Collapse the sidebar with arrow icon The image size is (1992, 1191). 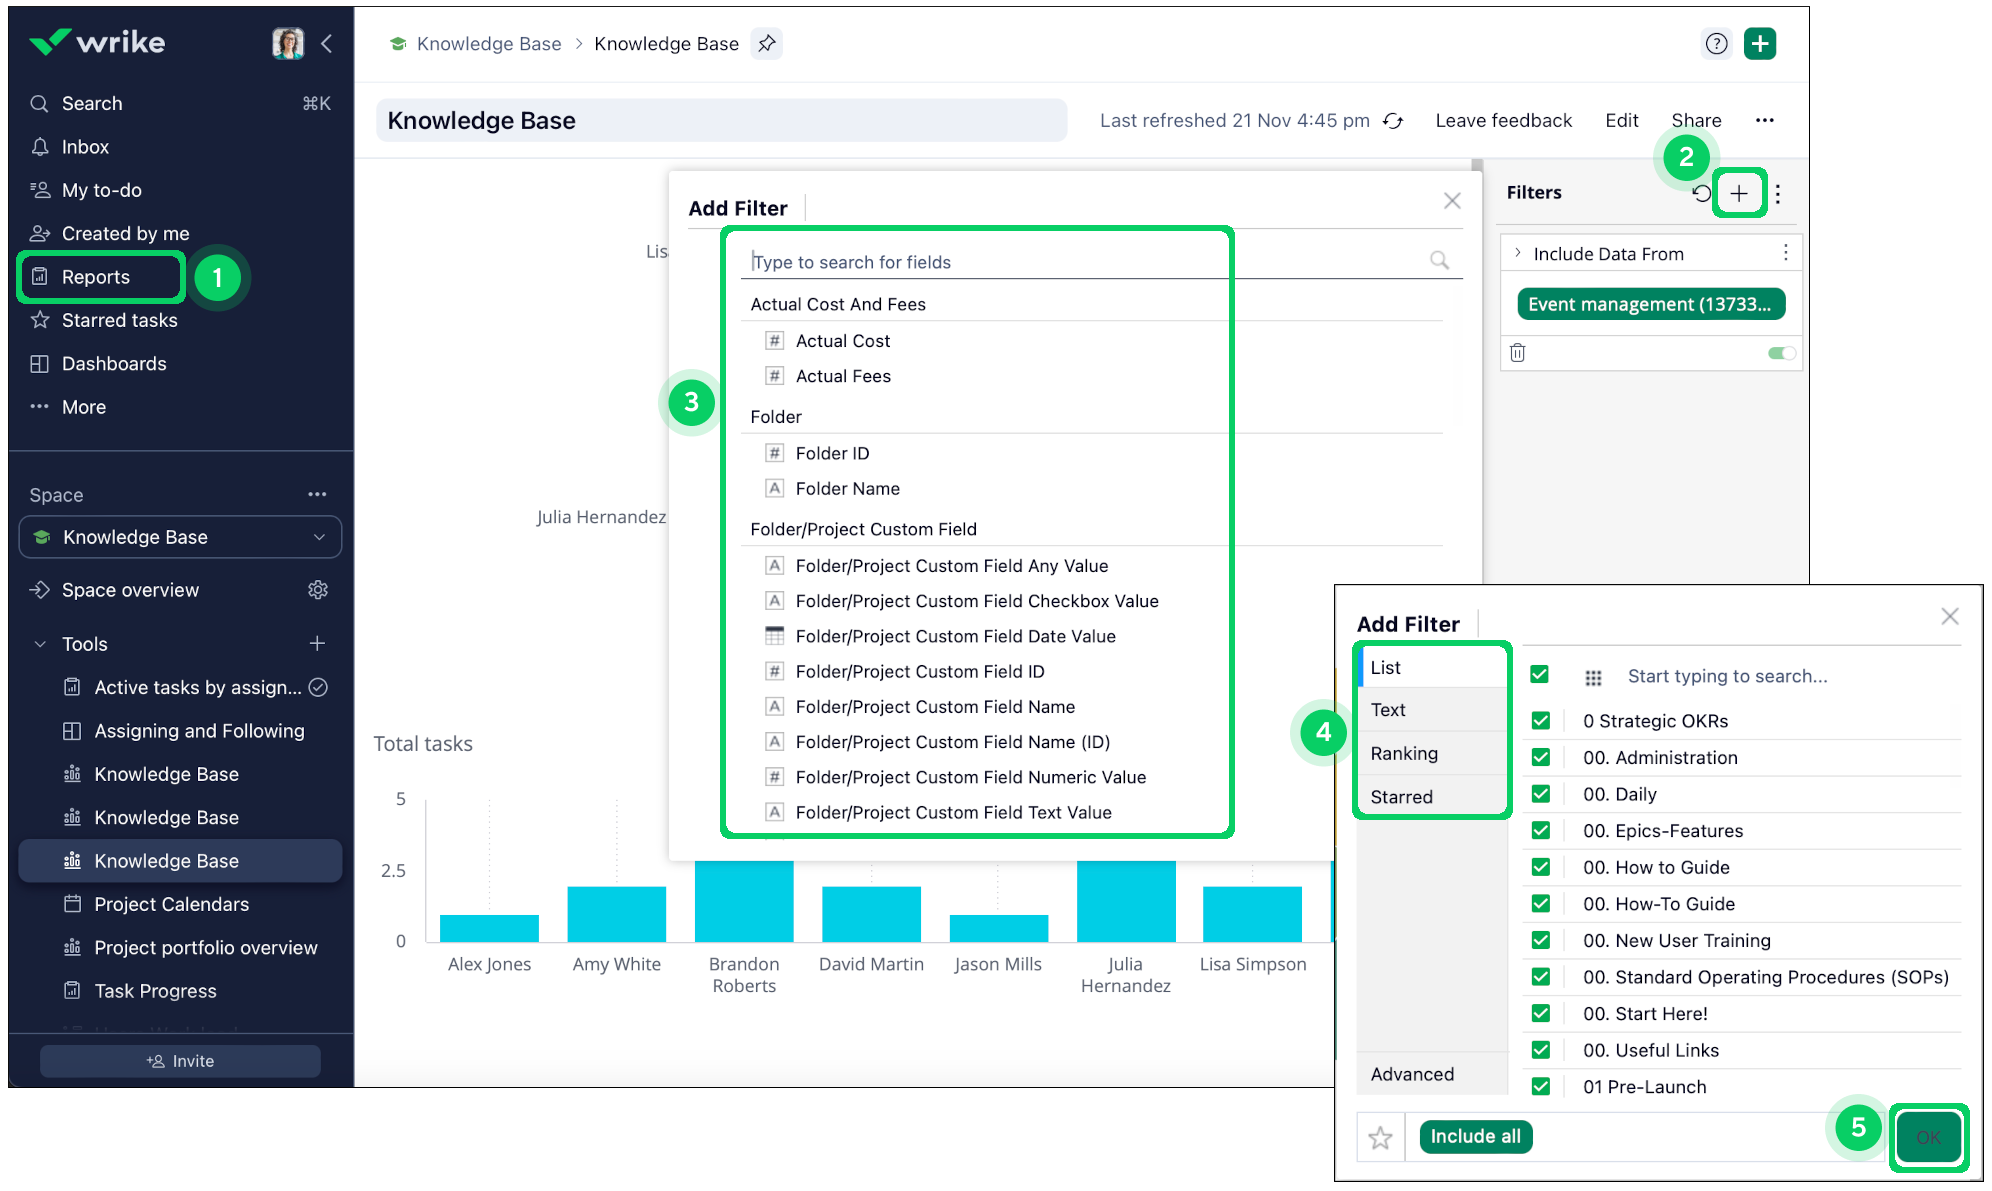(x=327, y=44)
